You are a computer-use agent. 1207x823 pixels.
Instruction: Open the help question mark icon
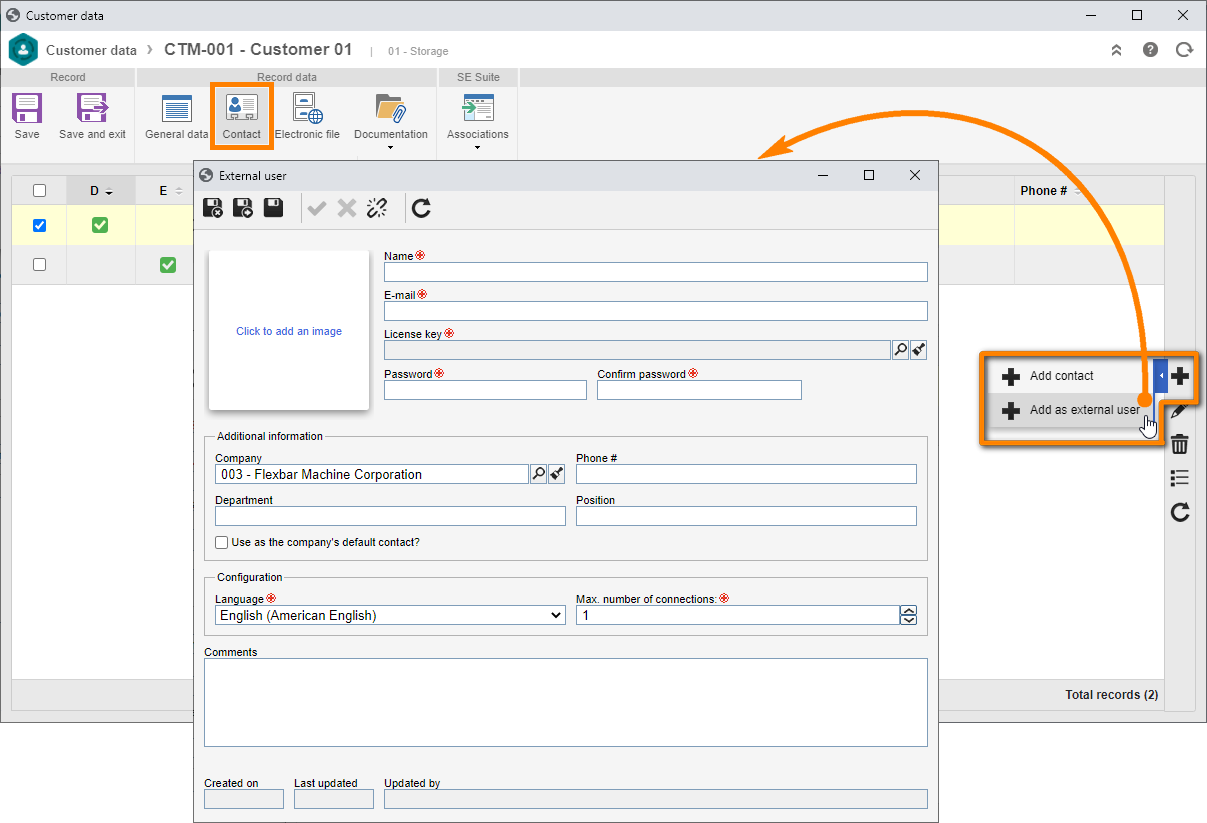click(x=1150, y=49)
